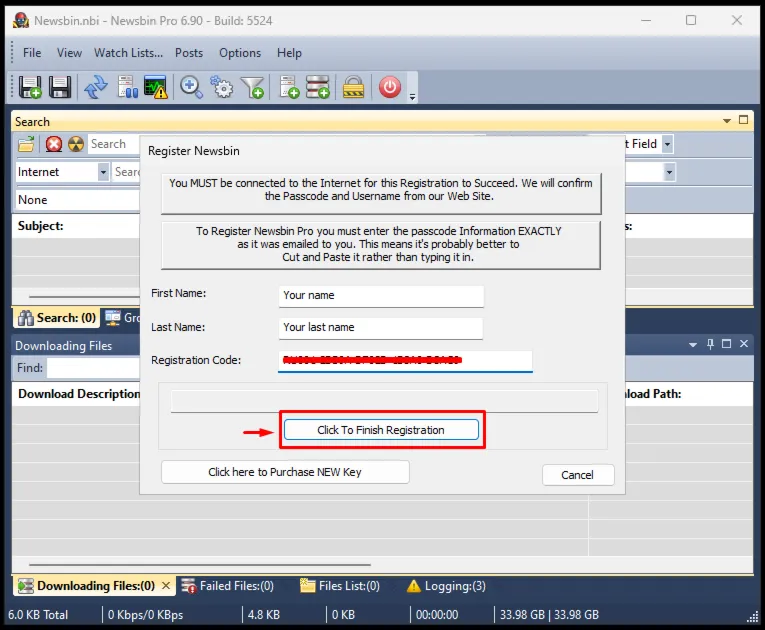Click the 0 Kbps/0 KBps status entry
765x630 pixels.
145,615
